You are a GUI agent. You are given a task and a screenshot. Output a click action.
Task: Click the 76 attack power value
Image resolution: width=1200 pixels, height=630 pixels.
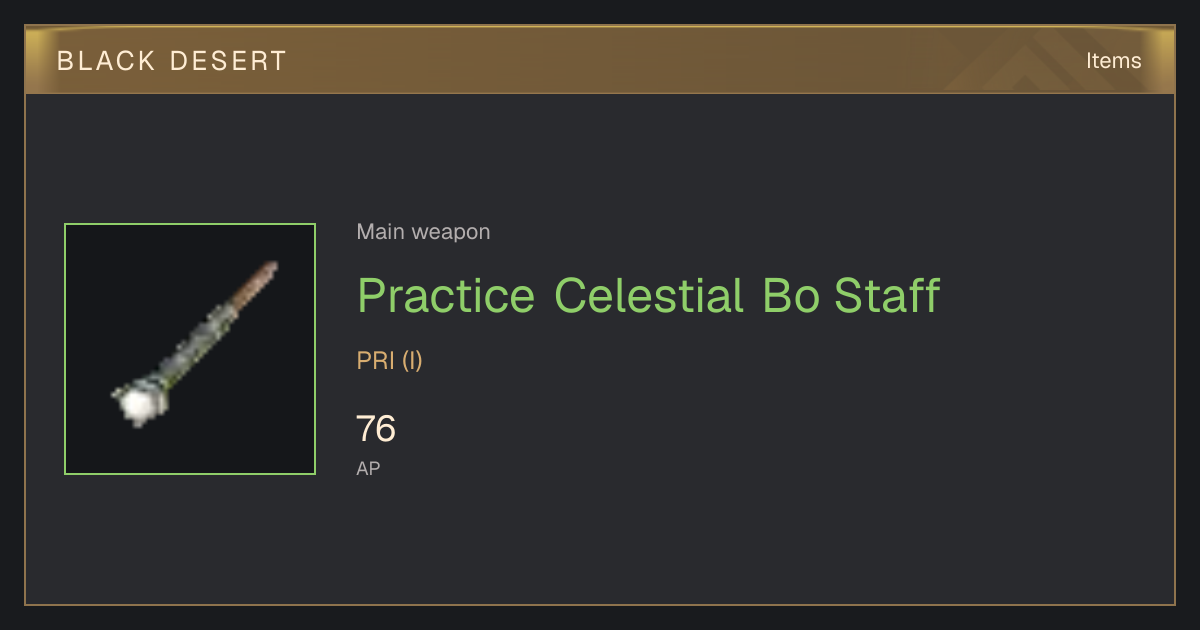376,429
